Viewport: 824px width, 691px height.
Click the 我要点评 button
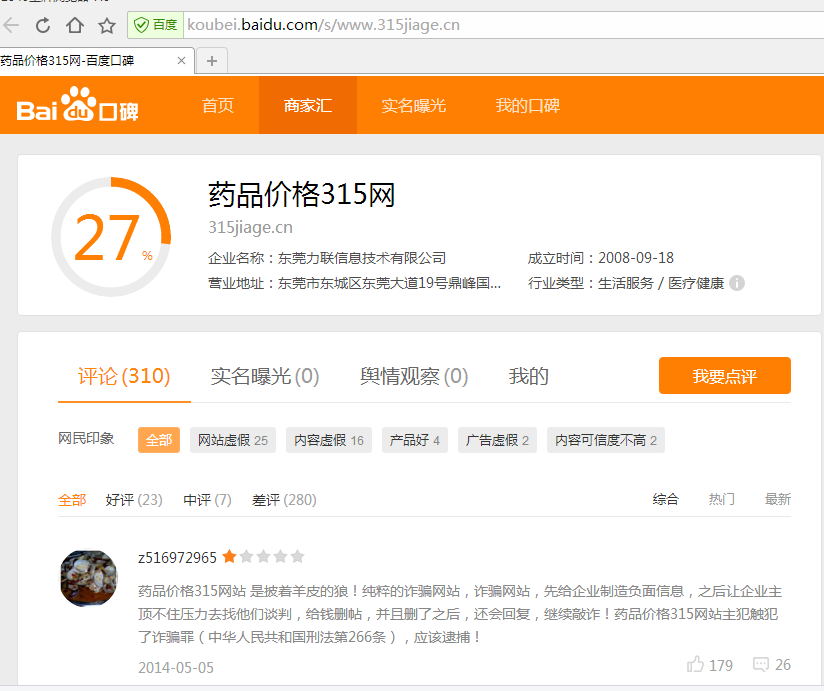pos(725,376)
